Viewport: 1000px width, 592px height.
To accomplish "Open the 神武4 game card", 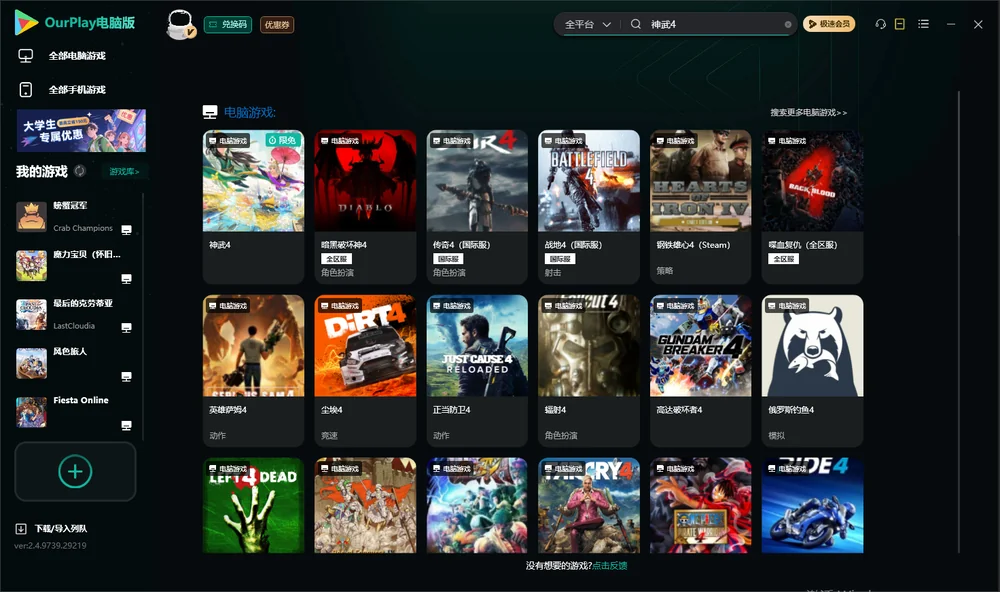I will tap(253, 207).
